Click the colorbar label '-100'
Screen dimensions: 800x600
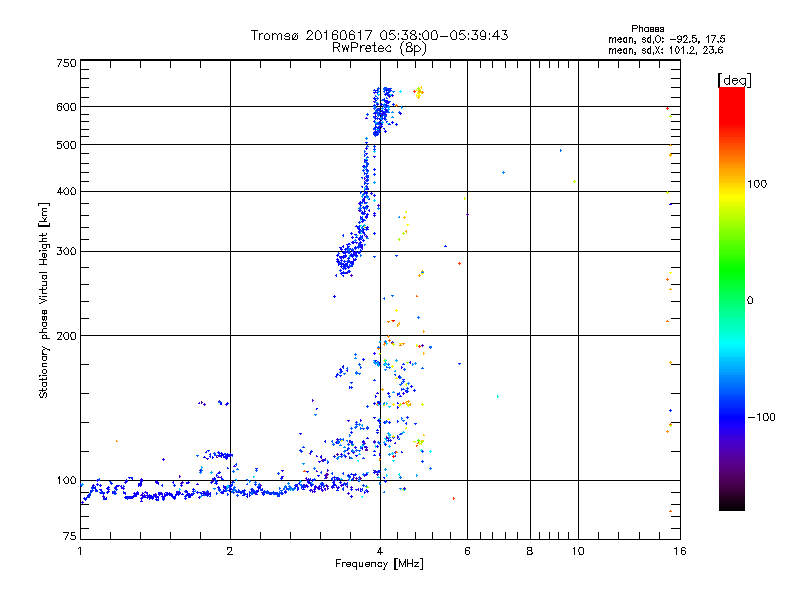761,417
